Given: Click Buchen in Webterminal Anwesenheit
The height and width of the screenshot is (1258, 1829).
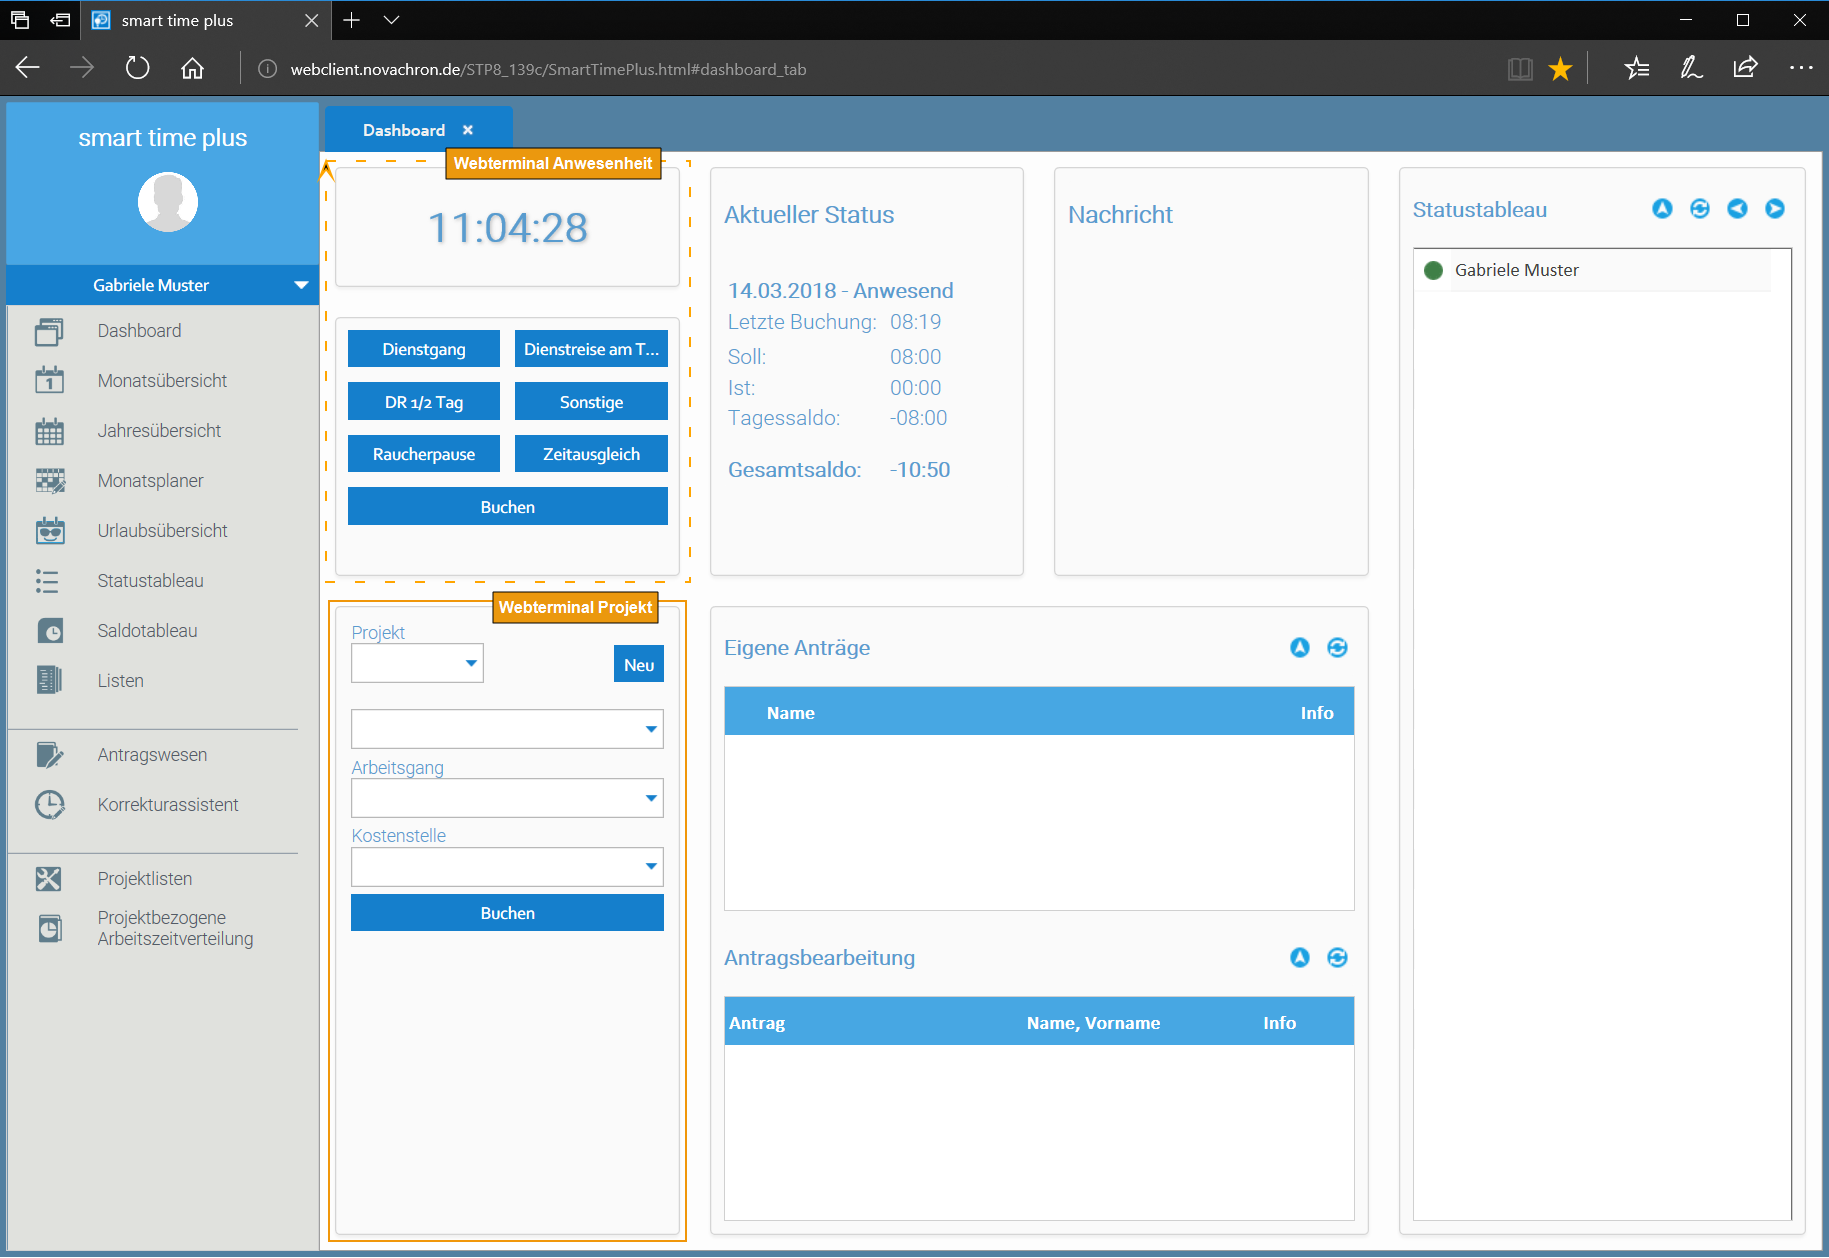Looking at the screenshot, I should (x=508, y=507).
